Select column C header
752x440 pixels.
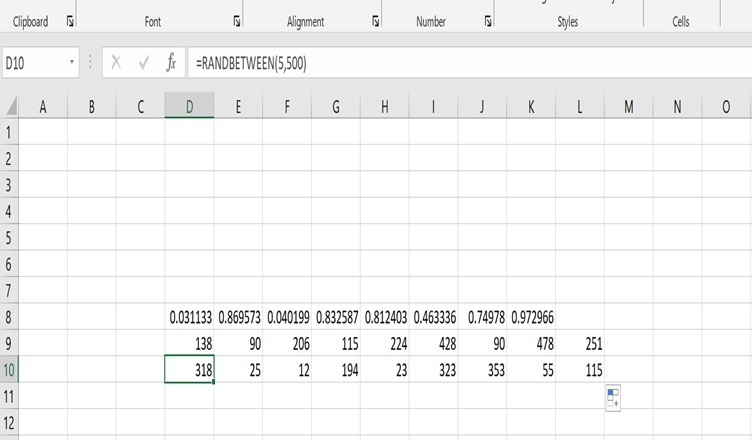click(x=141, y=107)
